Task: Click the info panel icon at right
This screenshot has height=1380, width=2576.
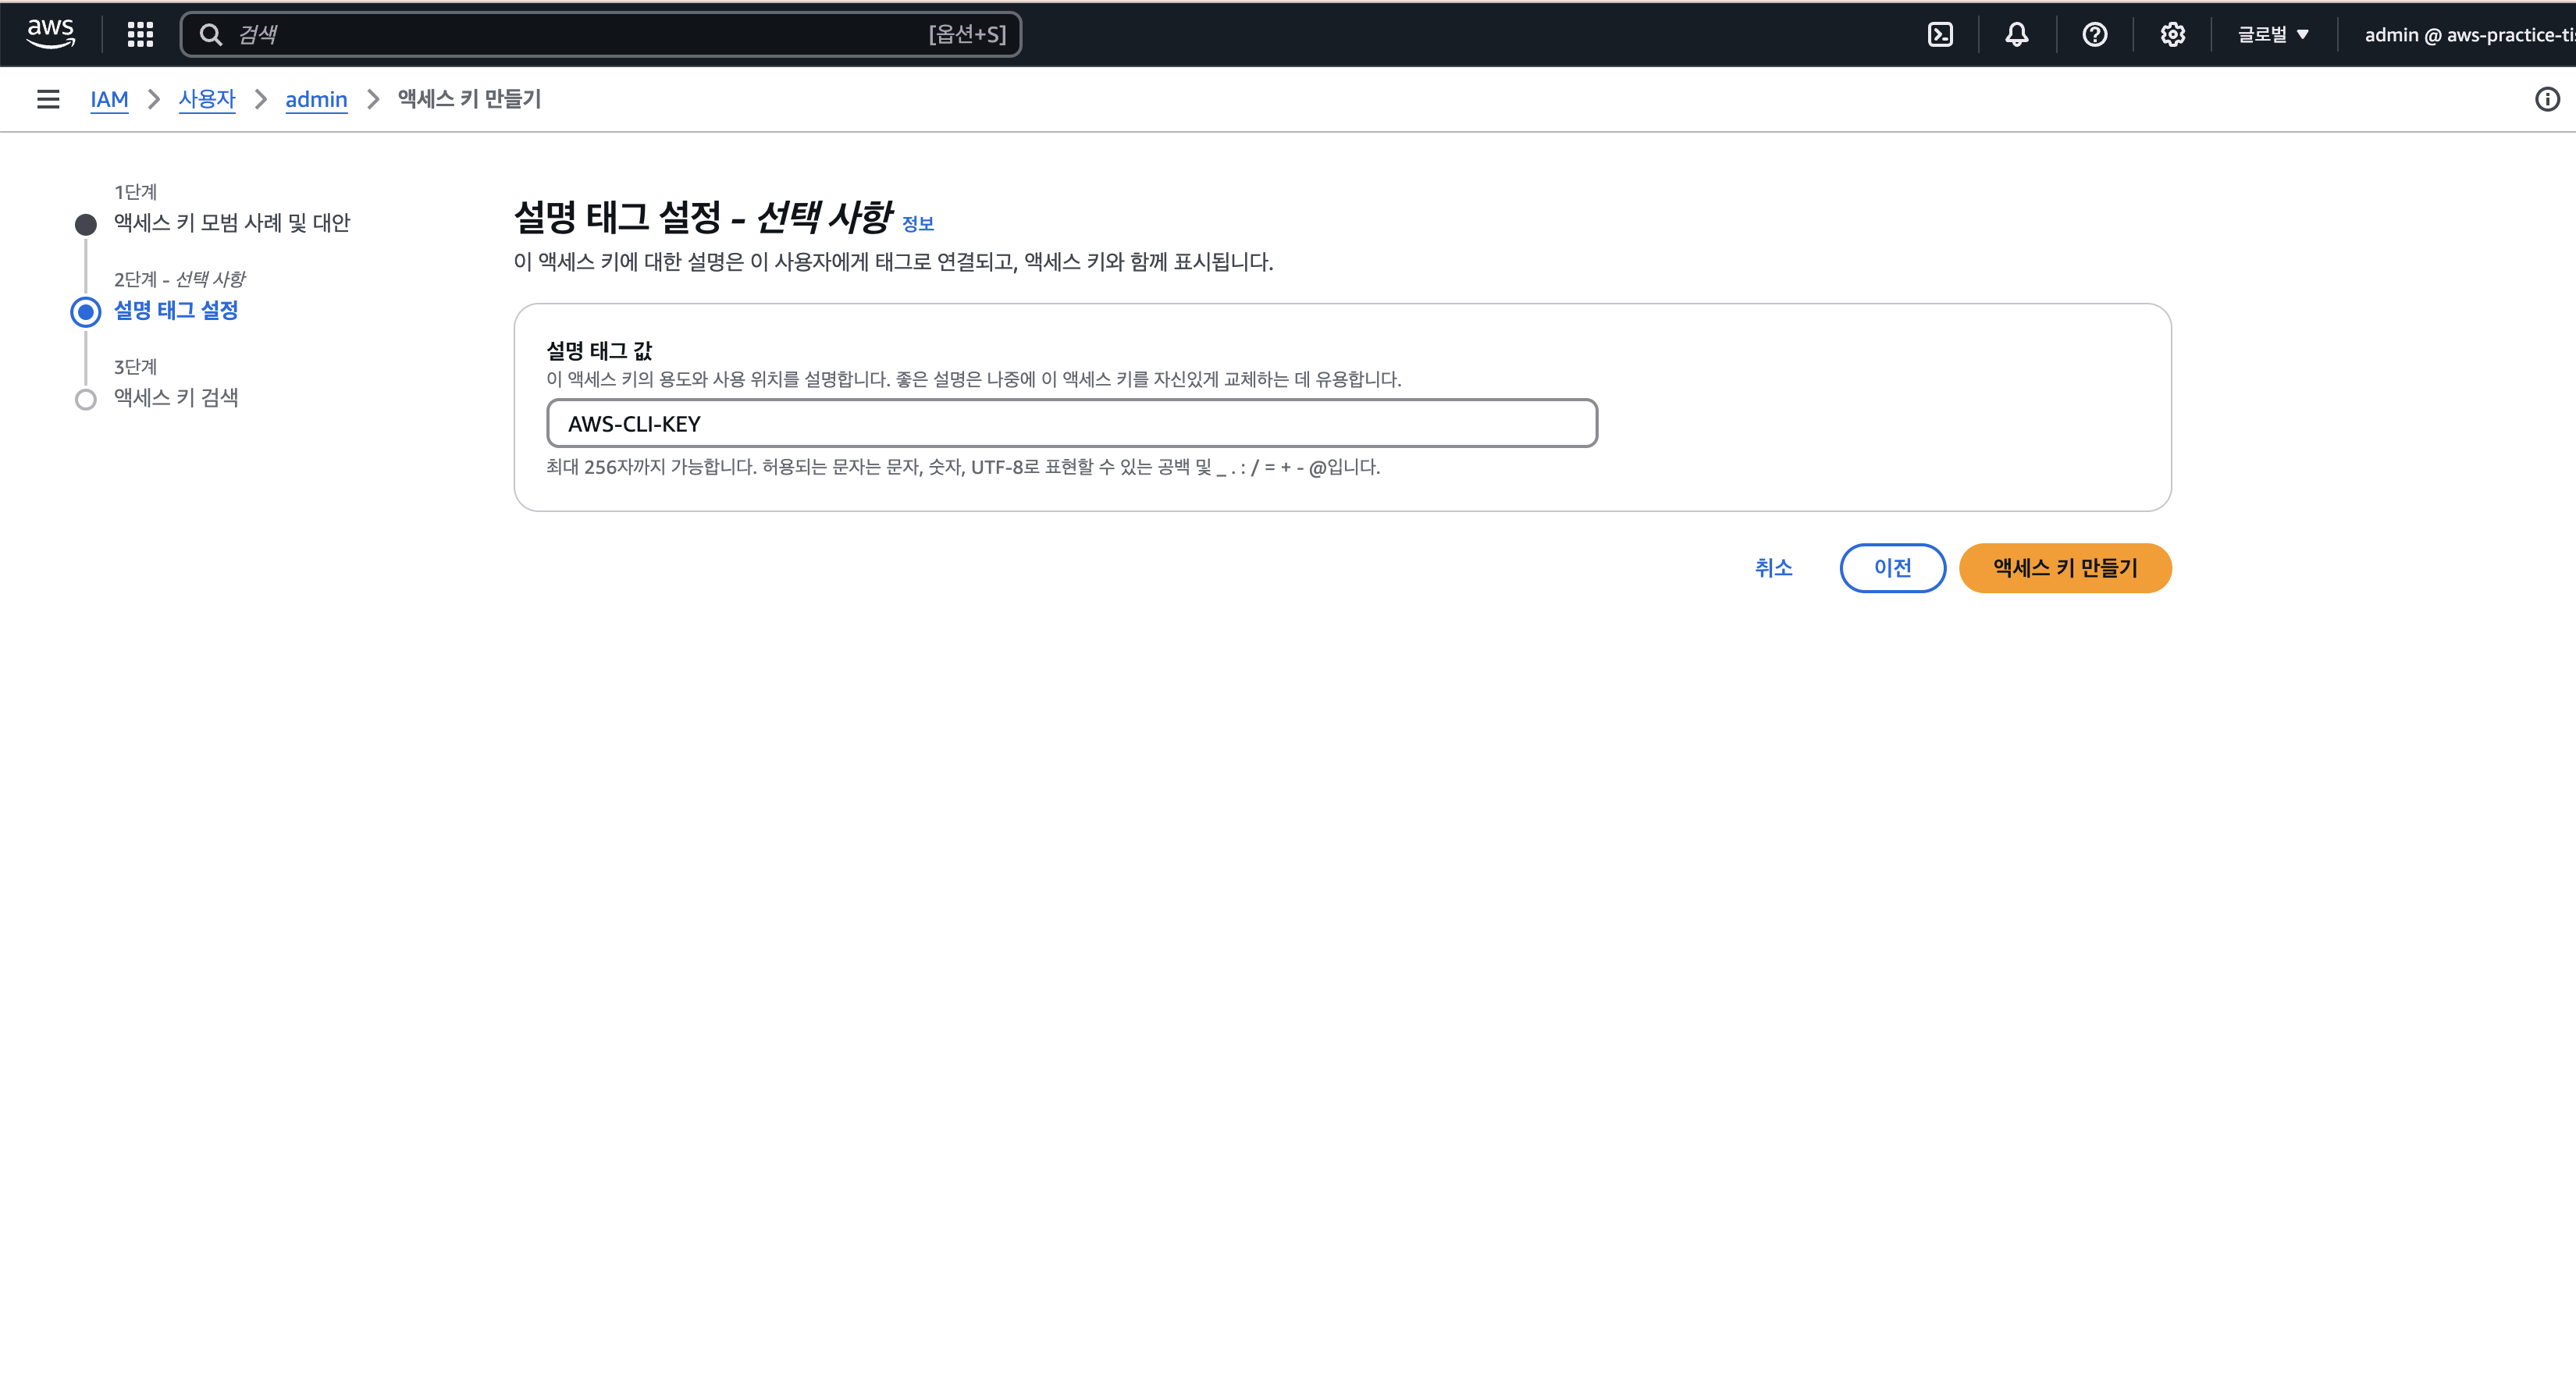Action: pyautogui.click(x=2547, y=99)
